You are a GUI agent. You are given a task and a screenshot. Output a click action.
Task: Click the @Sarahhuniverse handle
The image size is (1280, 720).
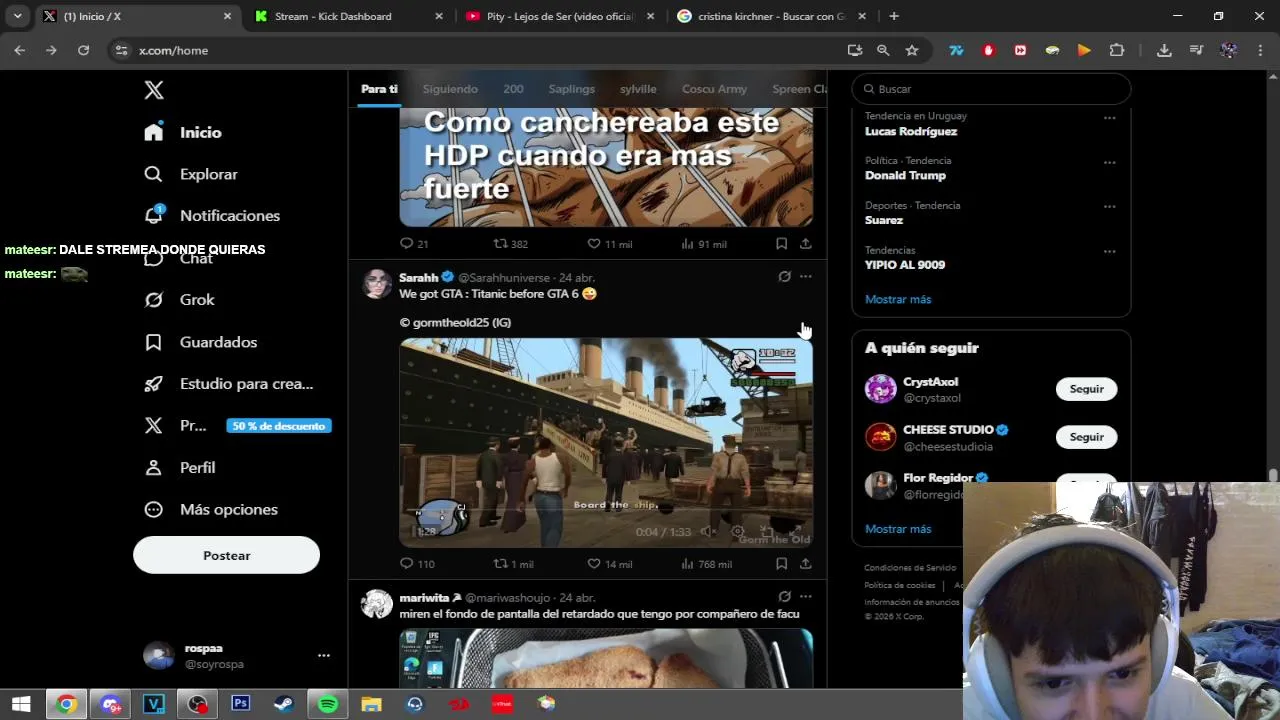[x=504, y=278]
